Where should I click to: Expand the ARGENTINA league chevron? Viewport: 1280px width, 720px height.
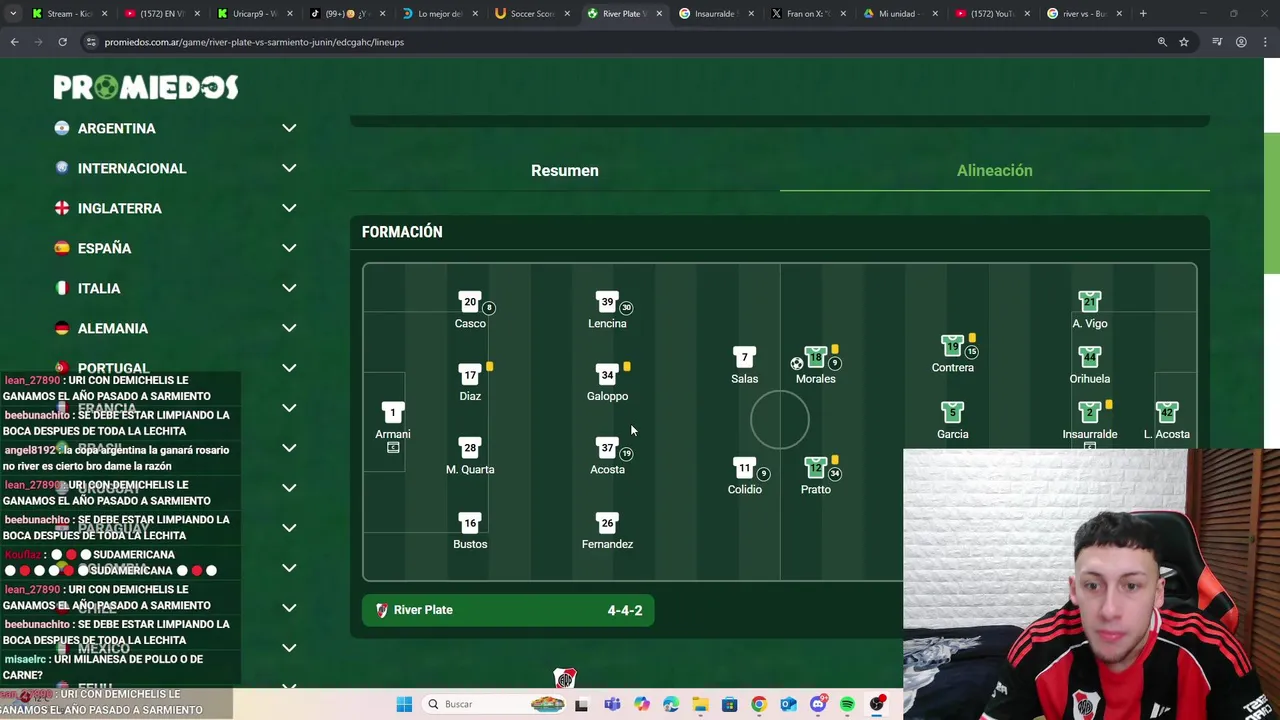pos(289,128)
